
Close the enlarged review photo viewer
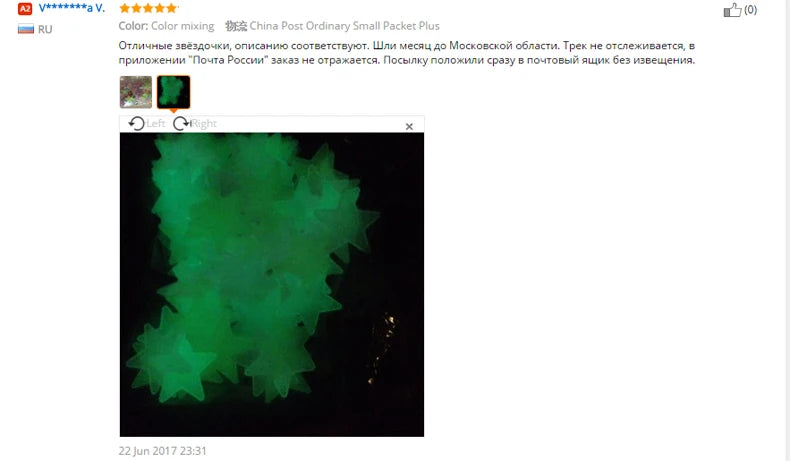point(409,126)
